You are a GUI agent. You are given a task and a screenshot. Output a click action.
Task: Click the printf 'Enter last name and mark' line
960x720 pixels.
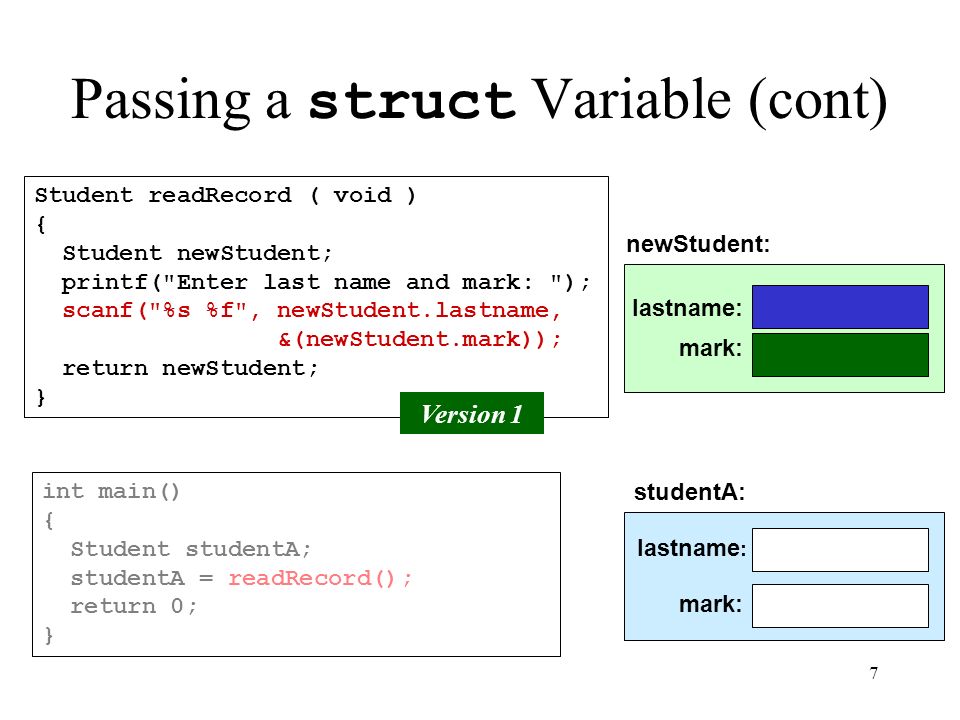coord(326,282)
